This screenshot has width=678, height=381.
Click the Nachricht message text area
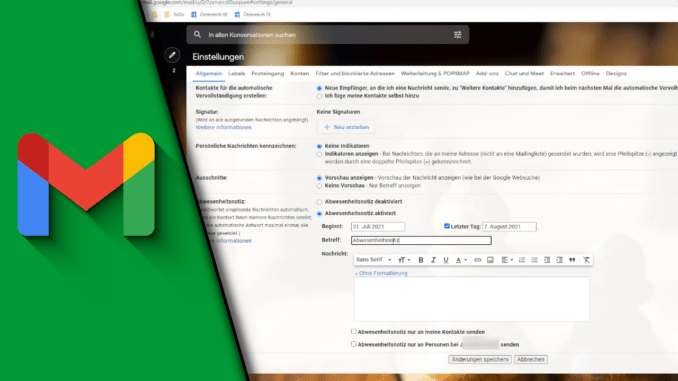(x=472, y=299)
